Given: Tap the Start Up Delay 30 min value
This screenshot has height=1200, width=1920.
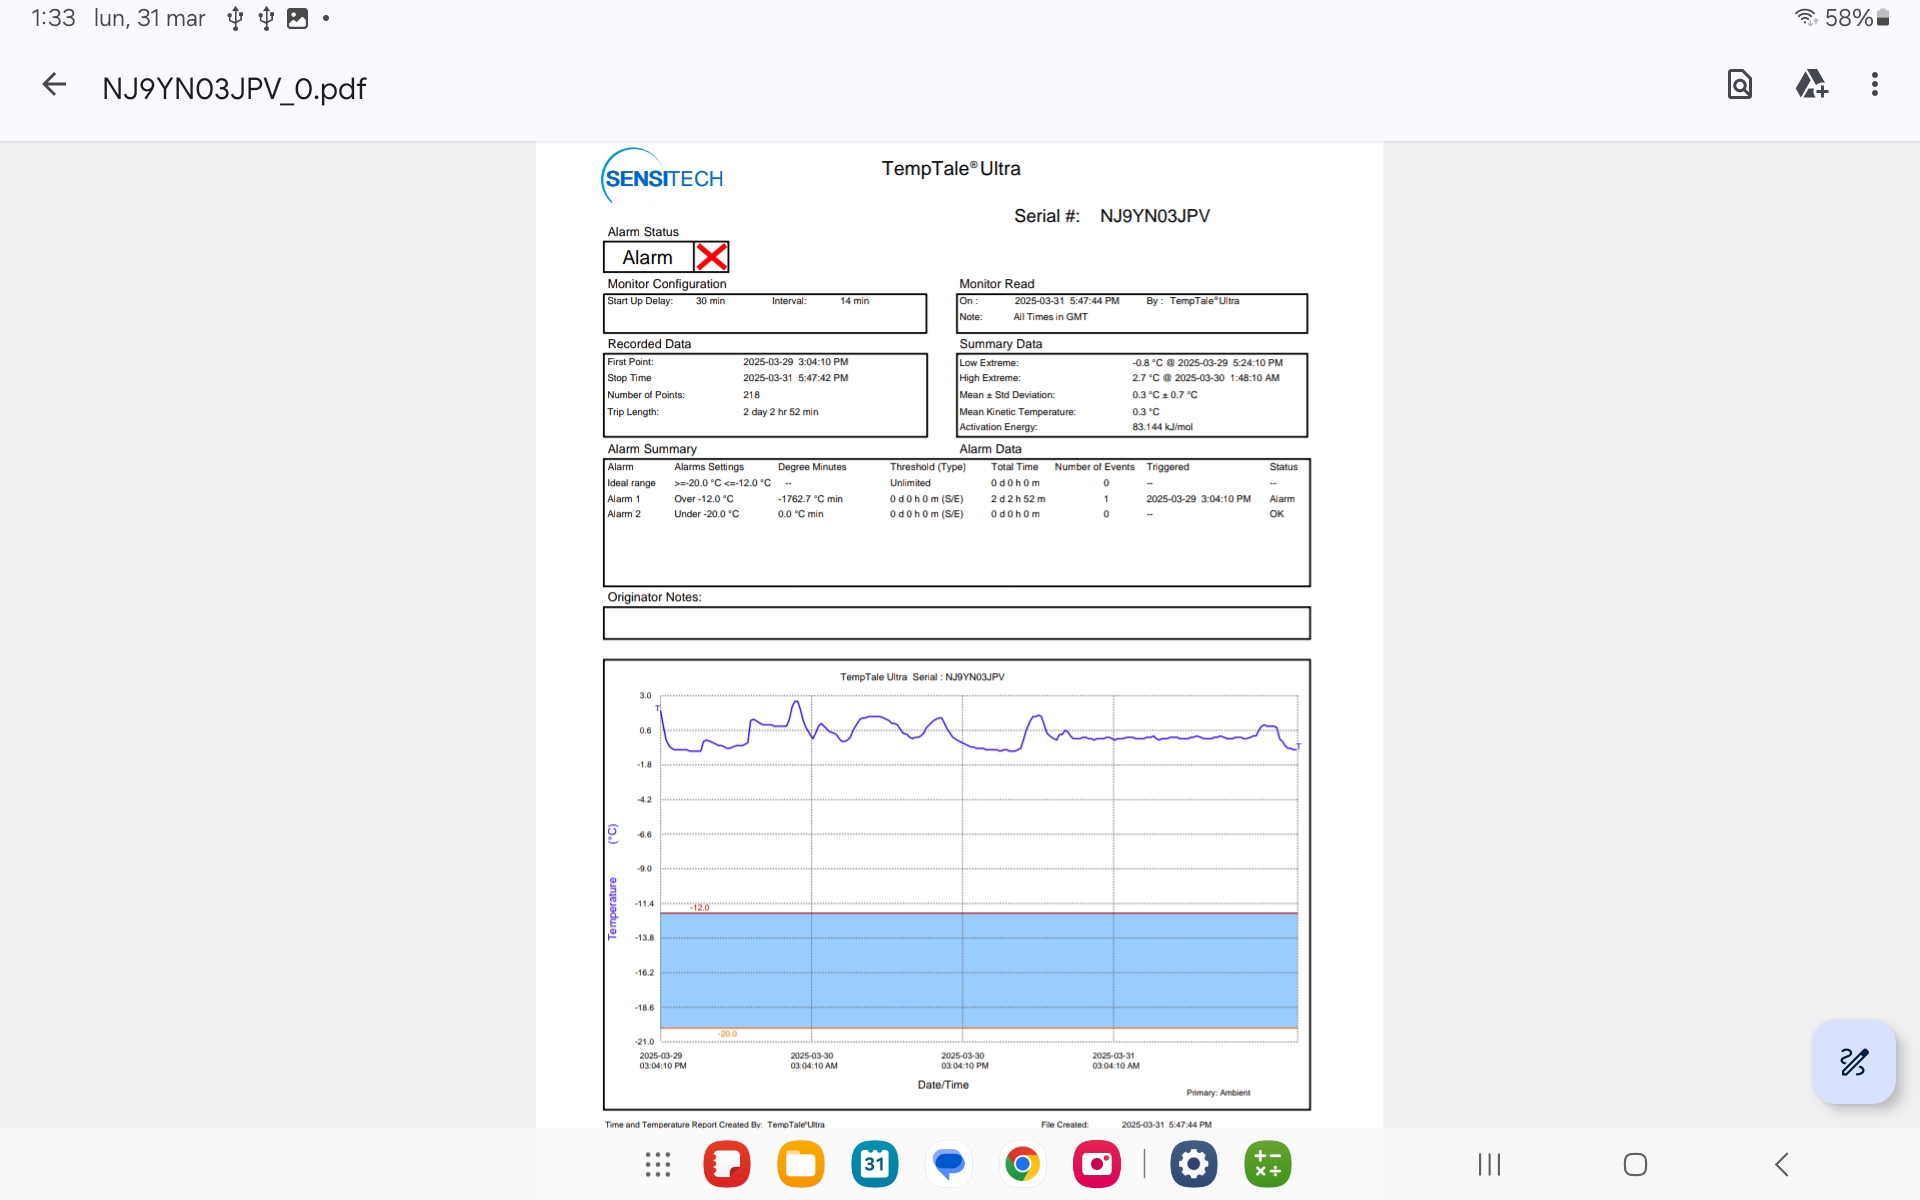Looking at the screenshot, I should pyautogui.click(x=710, y=301).
